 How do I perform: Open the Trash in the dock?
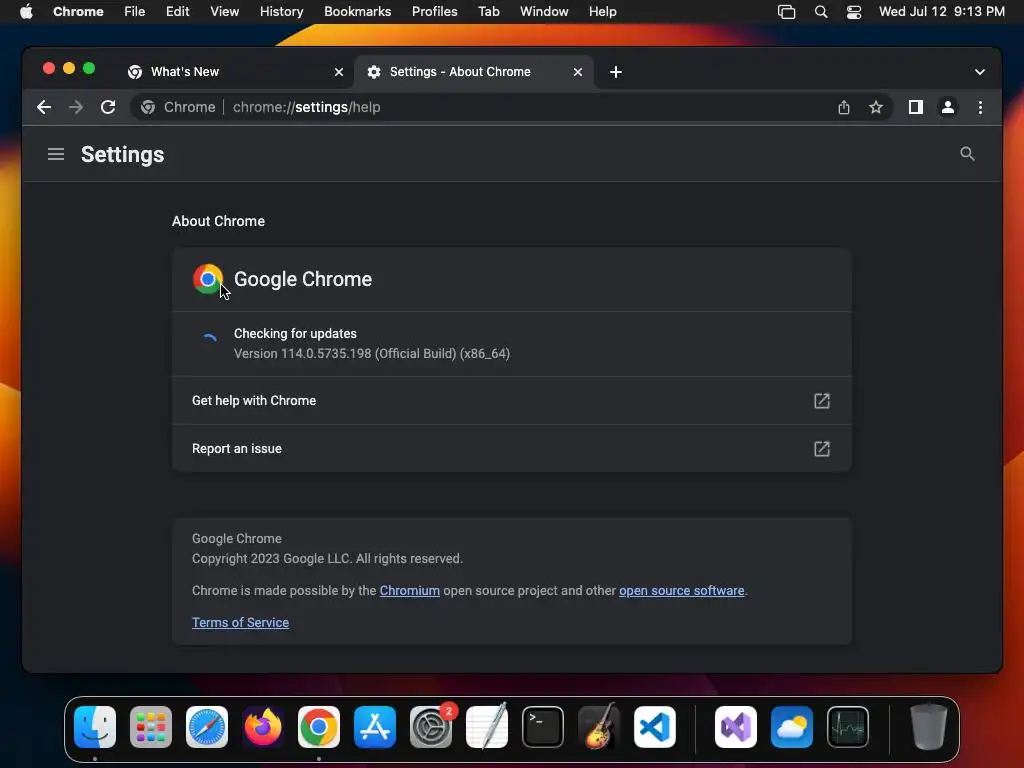pos(928,727)
